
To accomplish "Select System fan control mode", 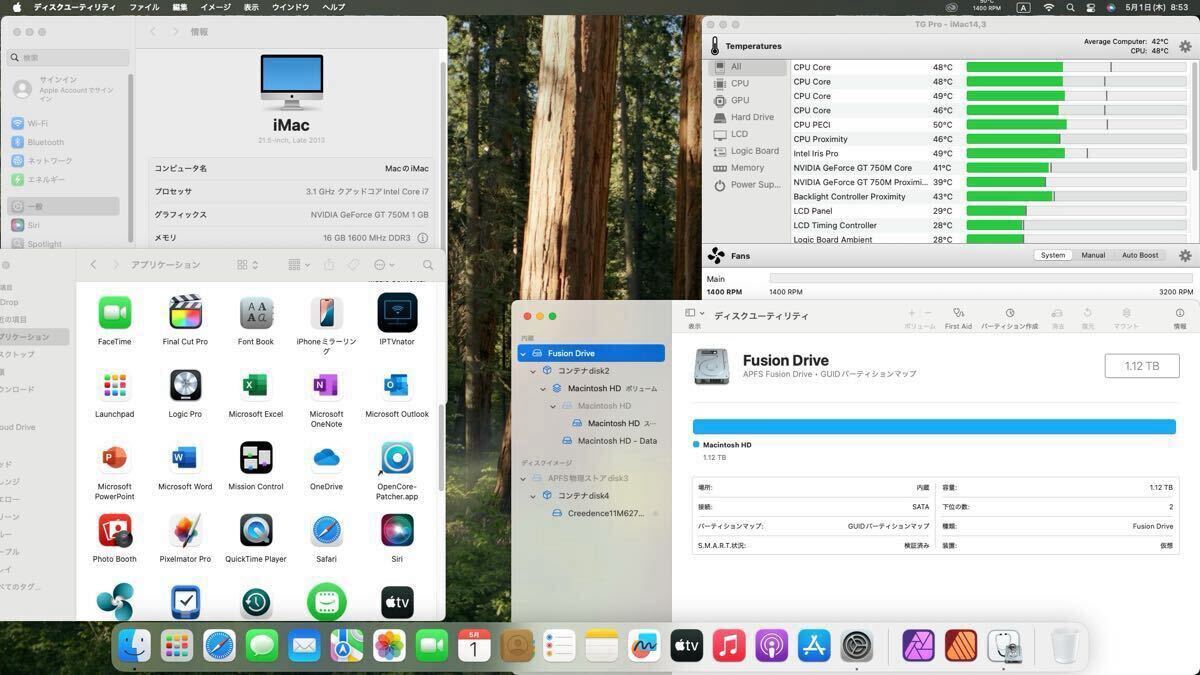I will point(1053,255).
